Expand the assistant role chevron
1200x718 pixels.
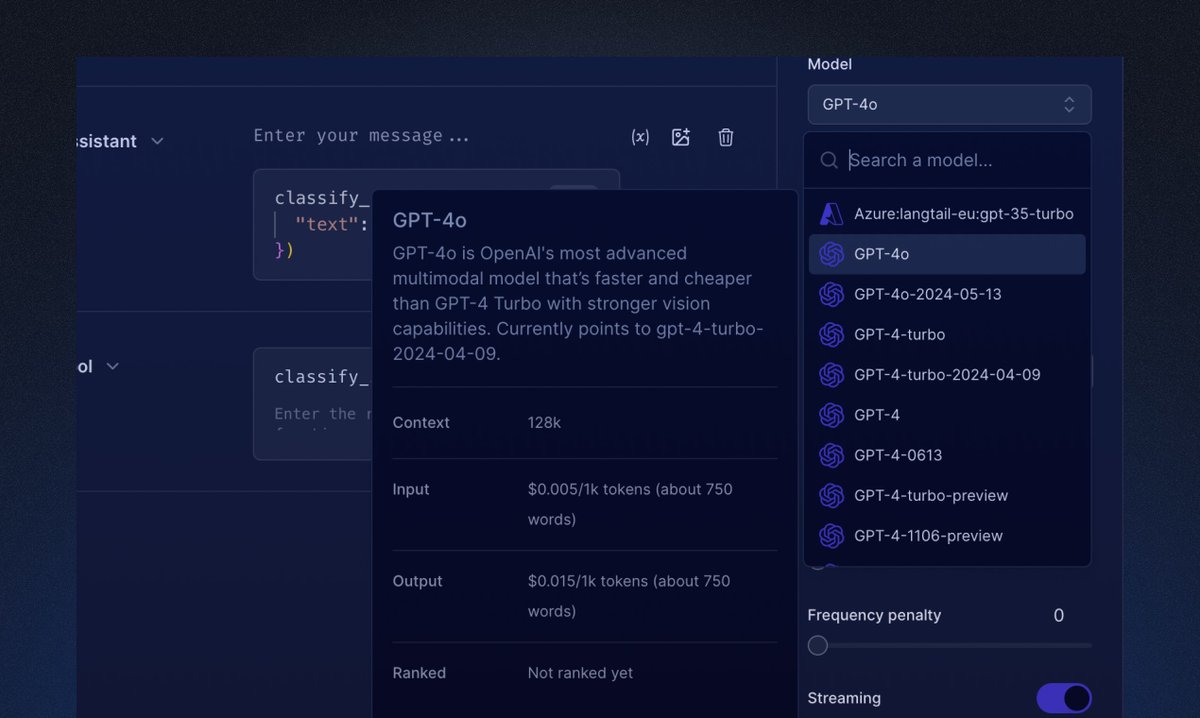pos(157,141)
